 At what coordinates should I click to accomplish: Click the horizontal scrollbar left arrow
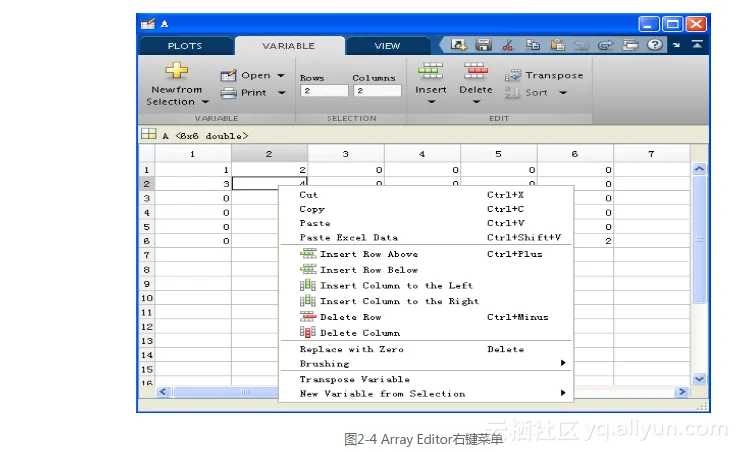point(163,392)
